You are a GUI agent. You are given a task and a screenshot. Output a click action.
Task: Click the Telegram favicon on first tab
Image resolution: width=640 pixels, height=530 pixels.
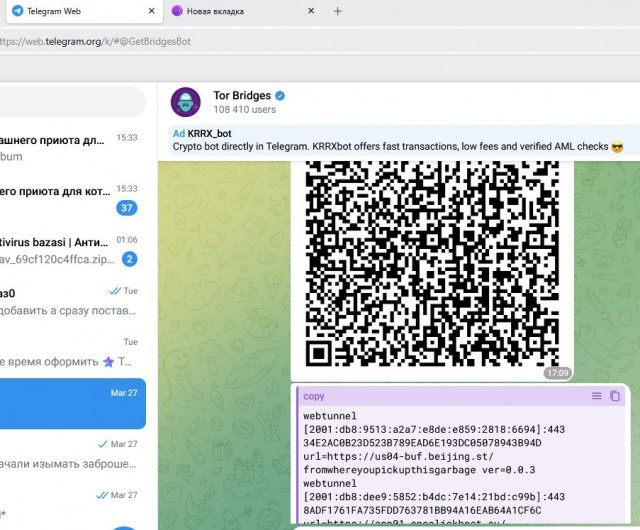(18, 11)
